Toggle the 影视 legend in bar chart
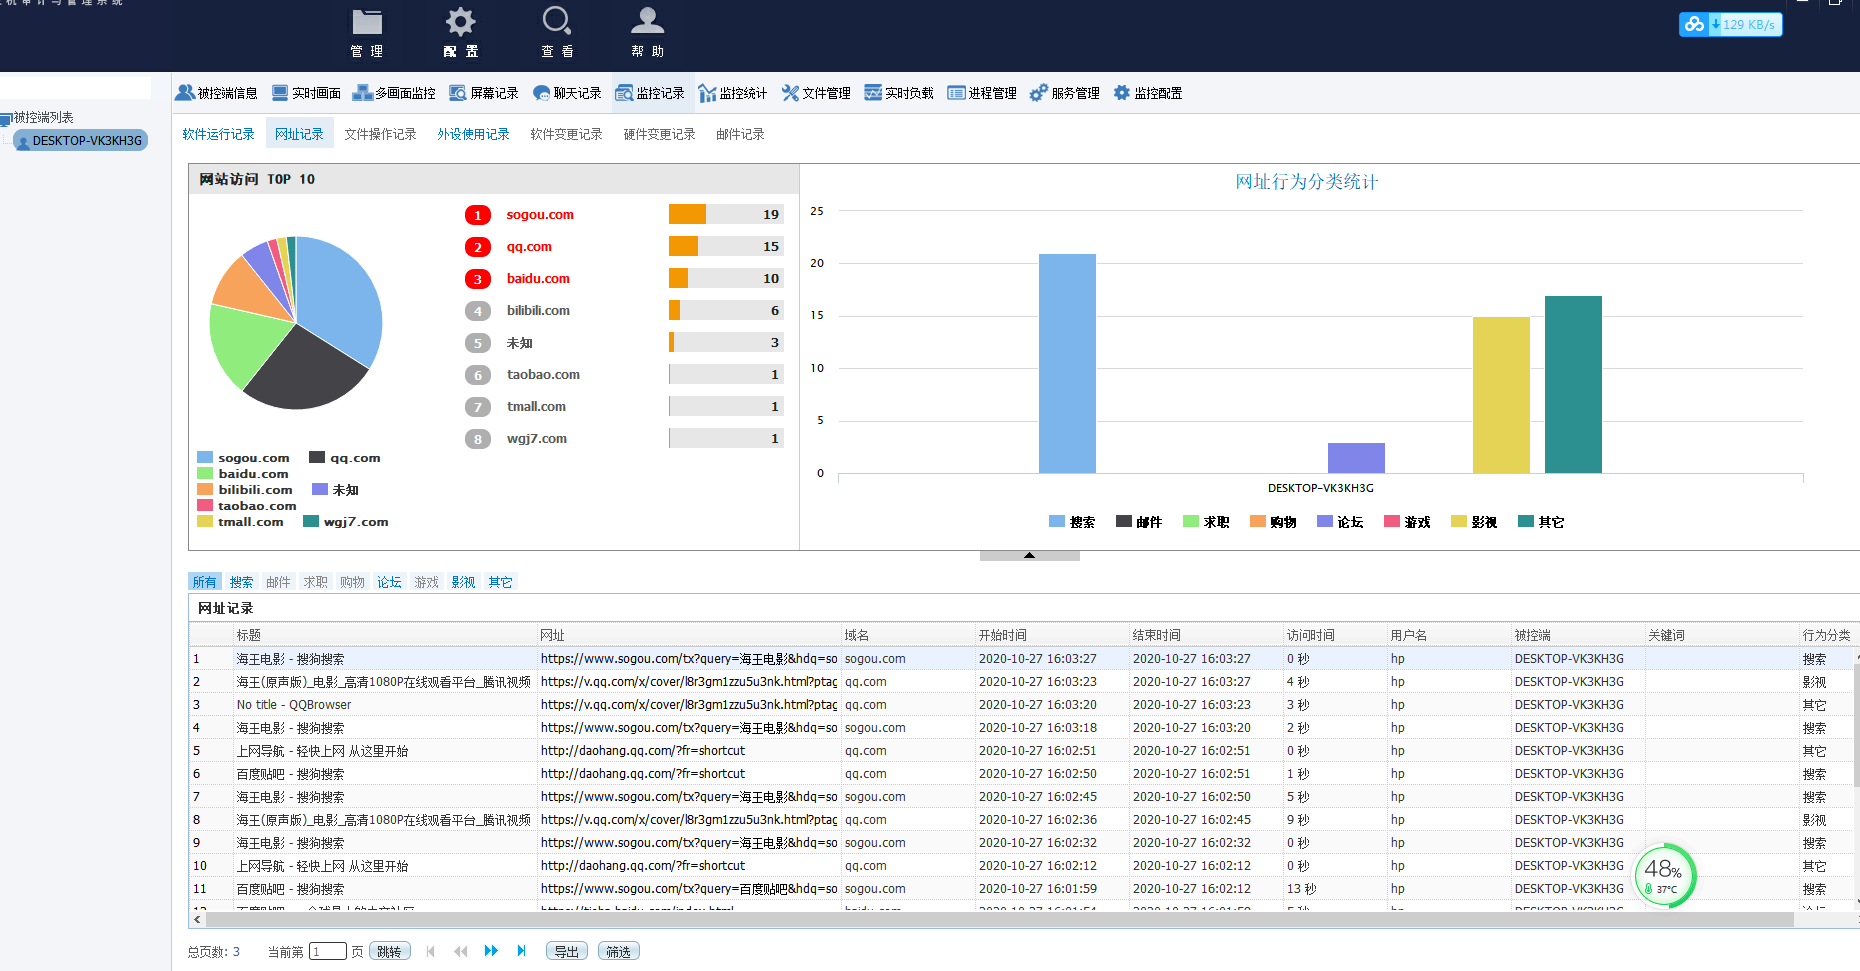1860x971 pixels. [1473, 522]
